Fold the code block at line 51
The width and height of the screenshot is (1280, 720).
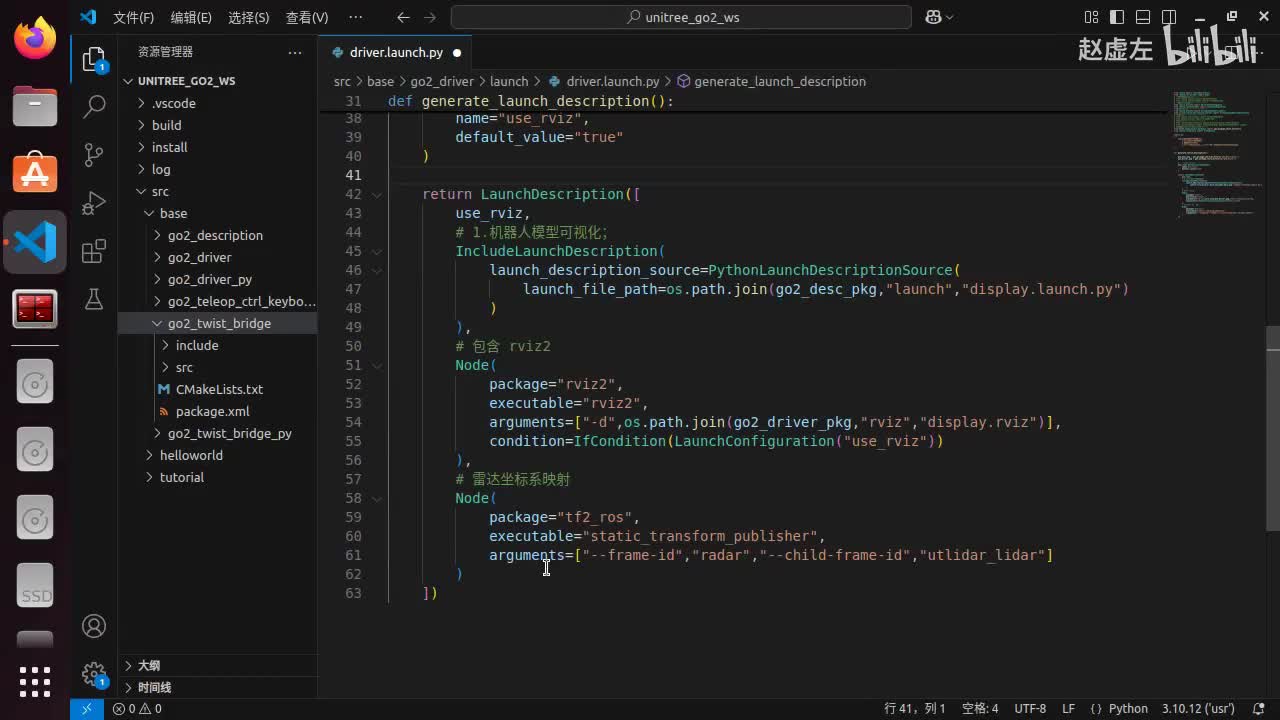click(x=377, y=366)
